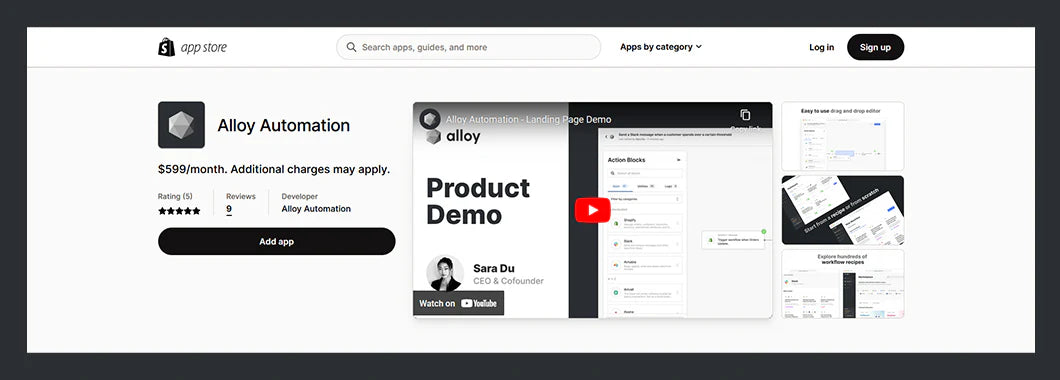Play the Product Demo YouTube video

pyautogui.click(x=593, y=210)
